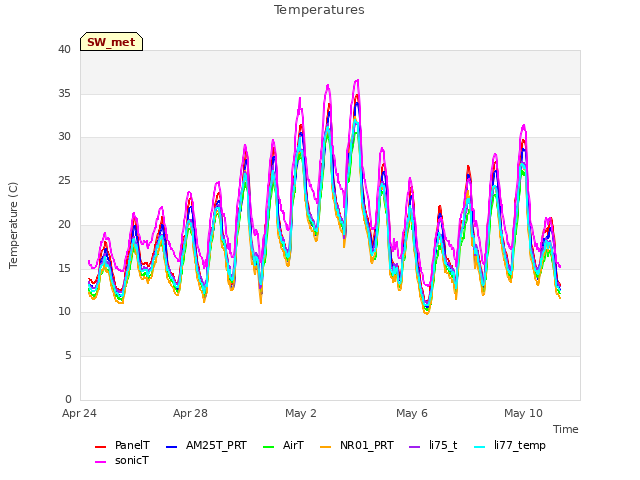Click the 20 y-axis tick label
This screenshot has width=640, height=480.
[64, 224]
